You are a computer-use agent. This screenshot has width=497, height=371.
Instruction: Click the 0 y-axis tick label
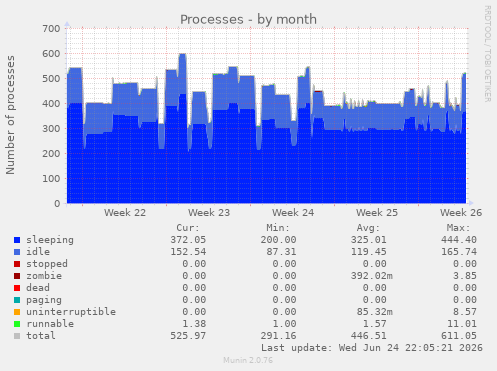[57, 204]
